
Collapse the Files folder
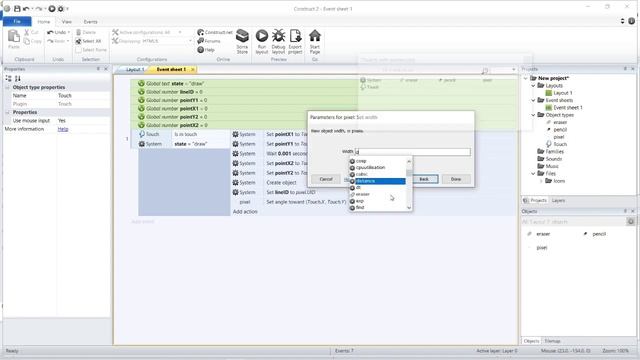(x=533, y=173)
